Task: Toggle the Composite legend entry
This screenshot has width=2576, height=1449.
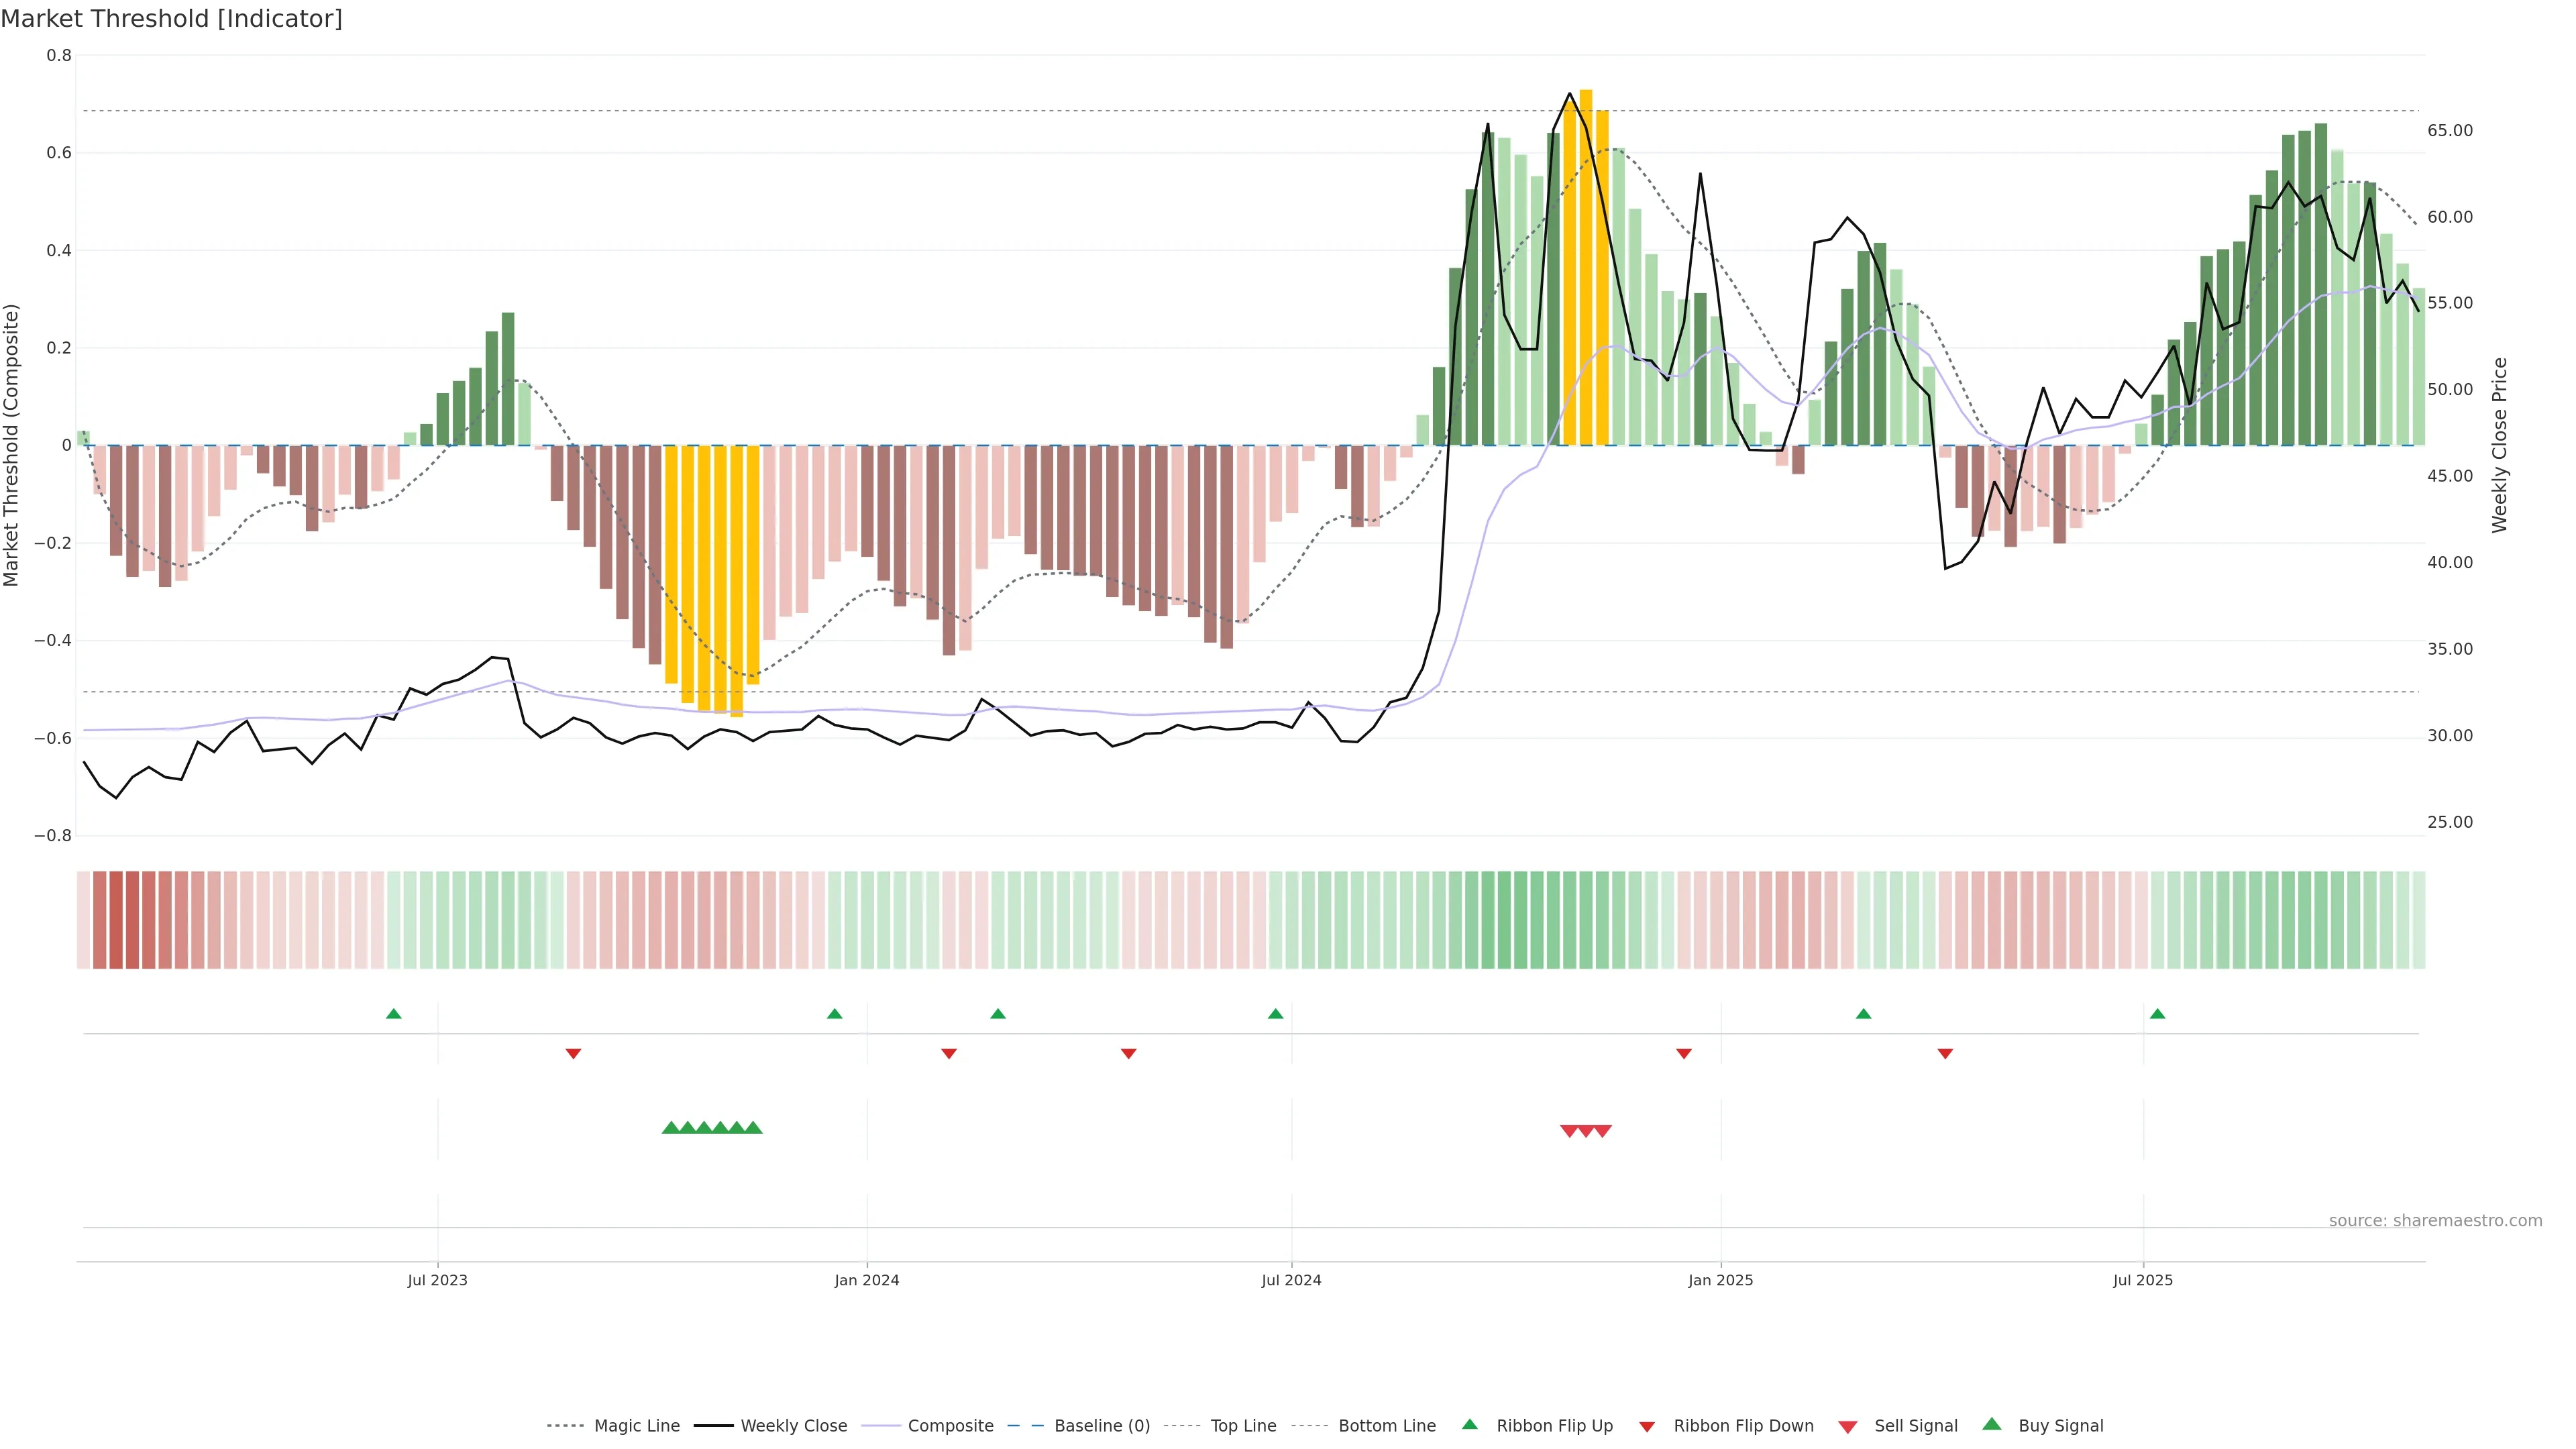Action: [950, 1426]
